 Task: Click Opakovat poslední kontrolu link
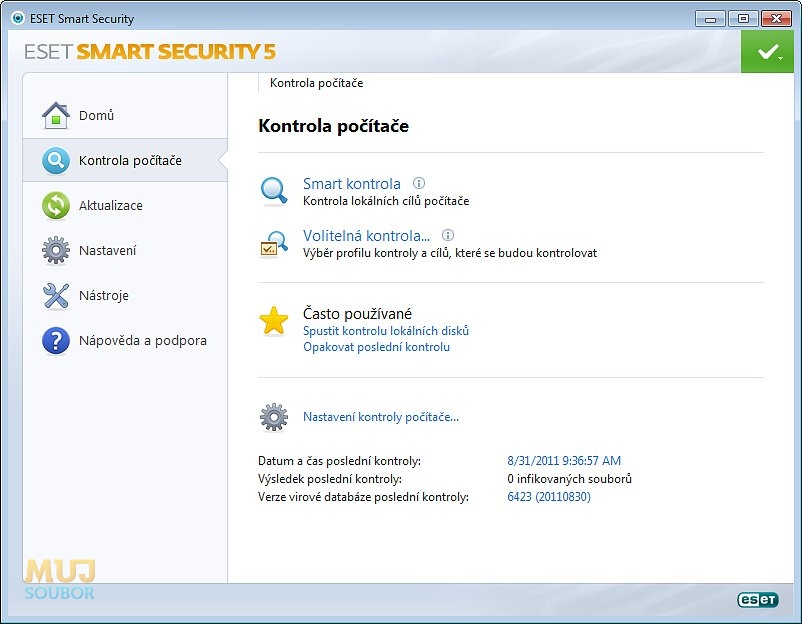pyautogui.click(x=376, y=347)
